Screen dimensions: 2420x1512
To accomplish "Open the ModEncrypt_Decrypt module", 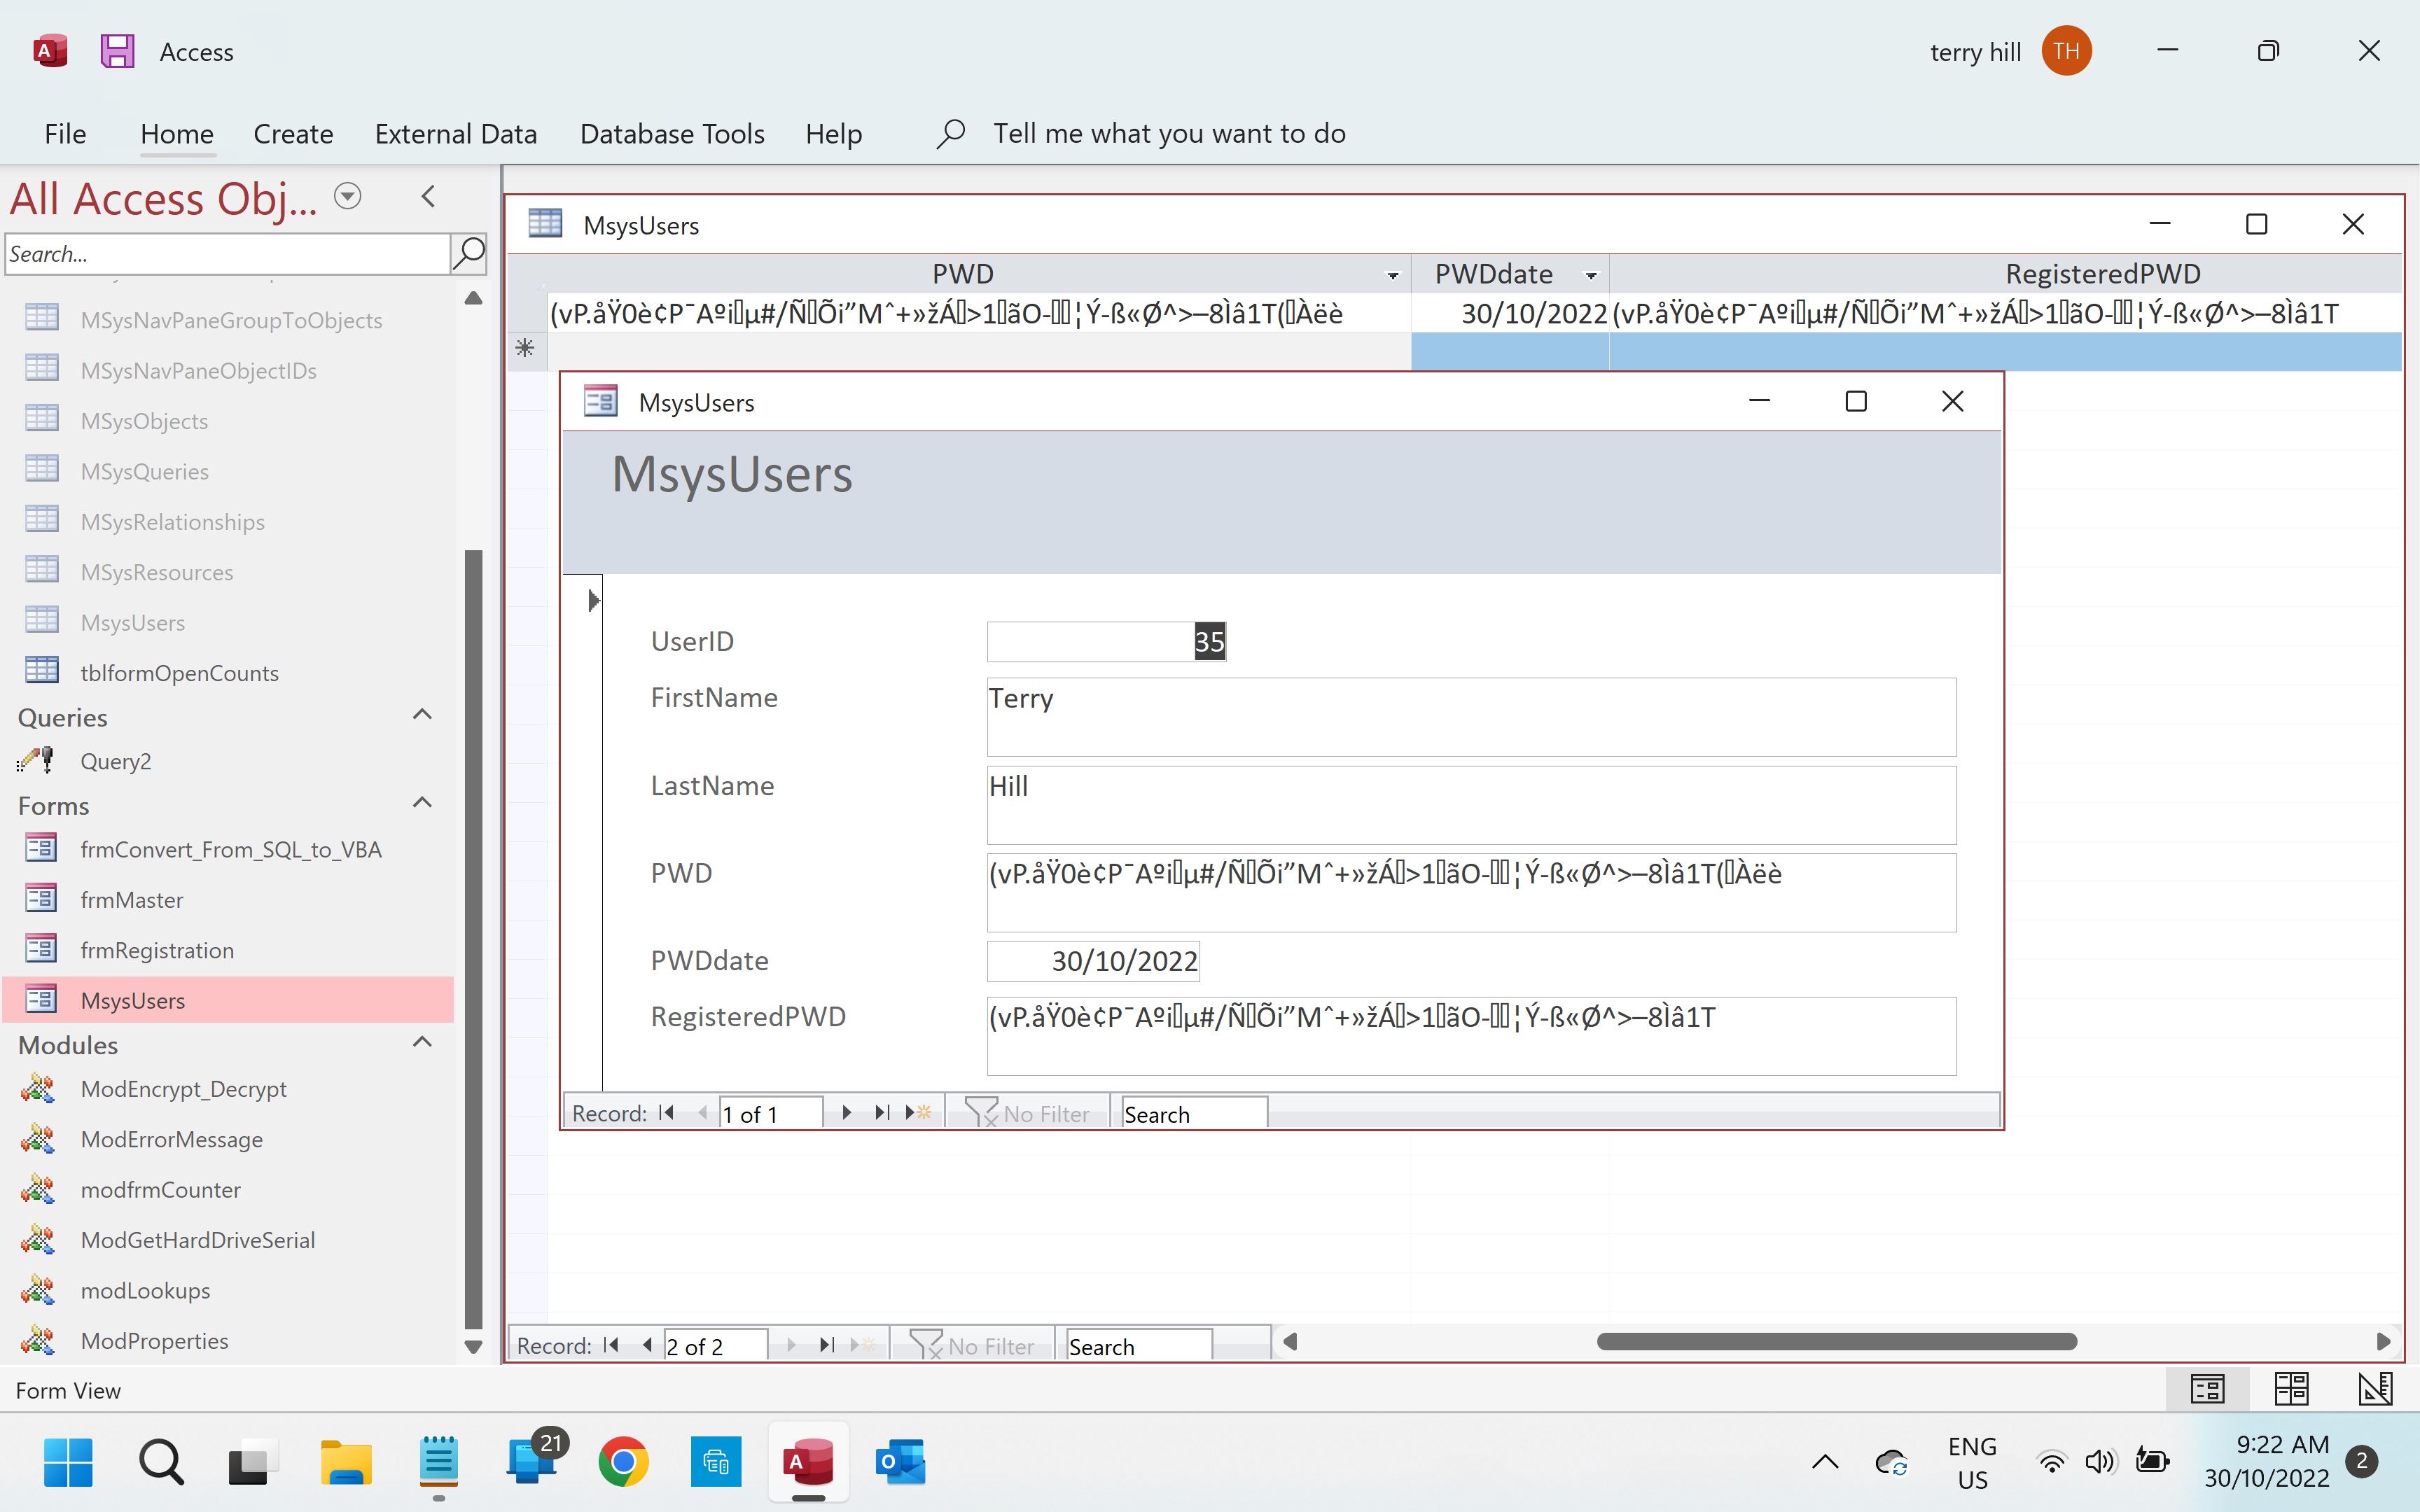I will (183, 1089).
